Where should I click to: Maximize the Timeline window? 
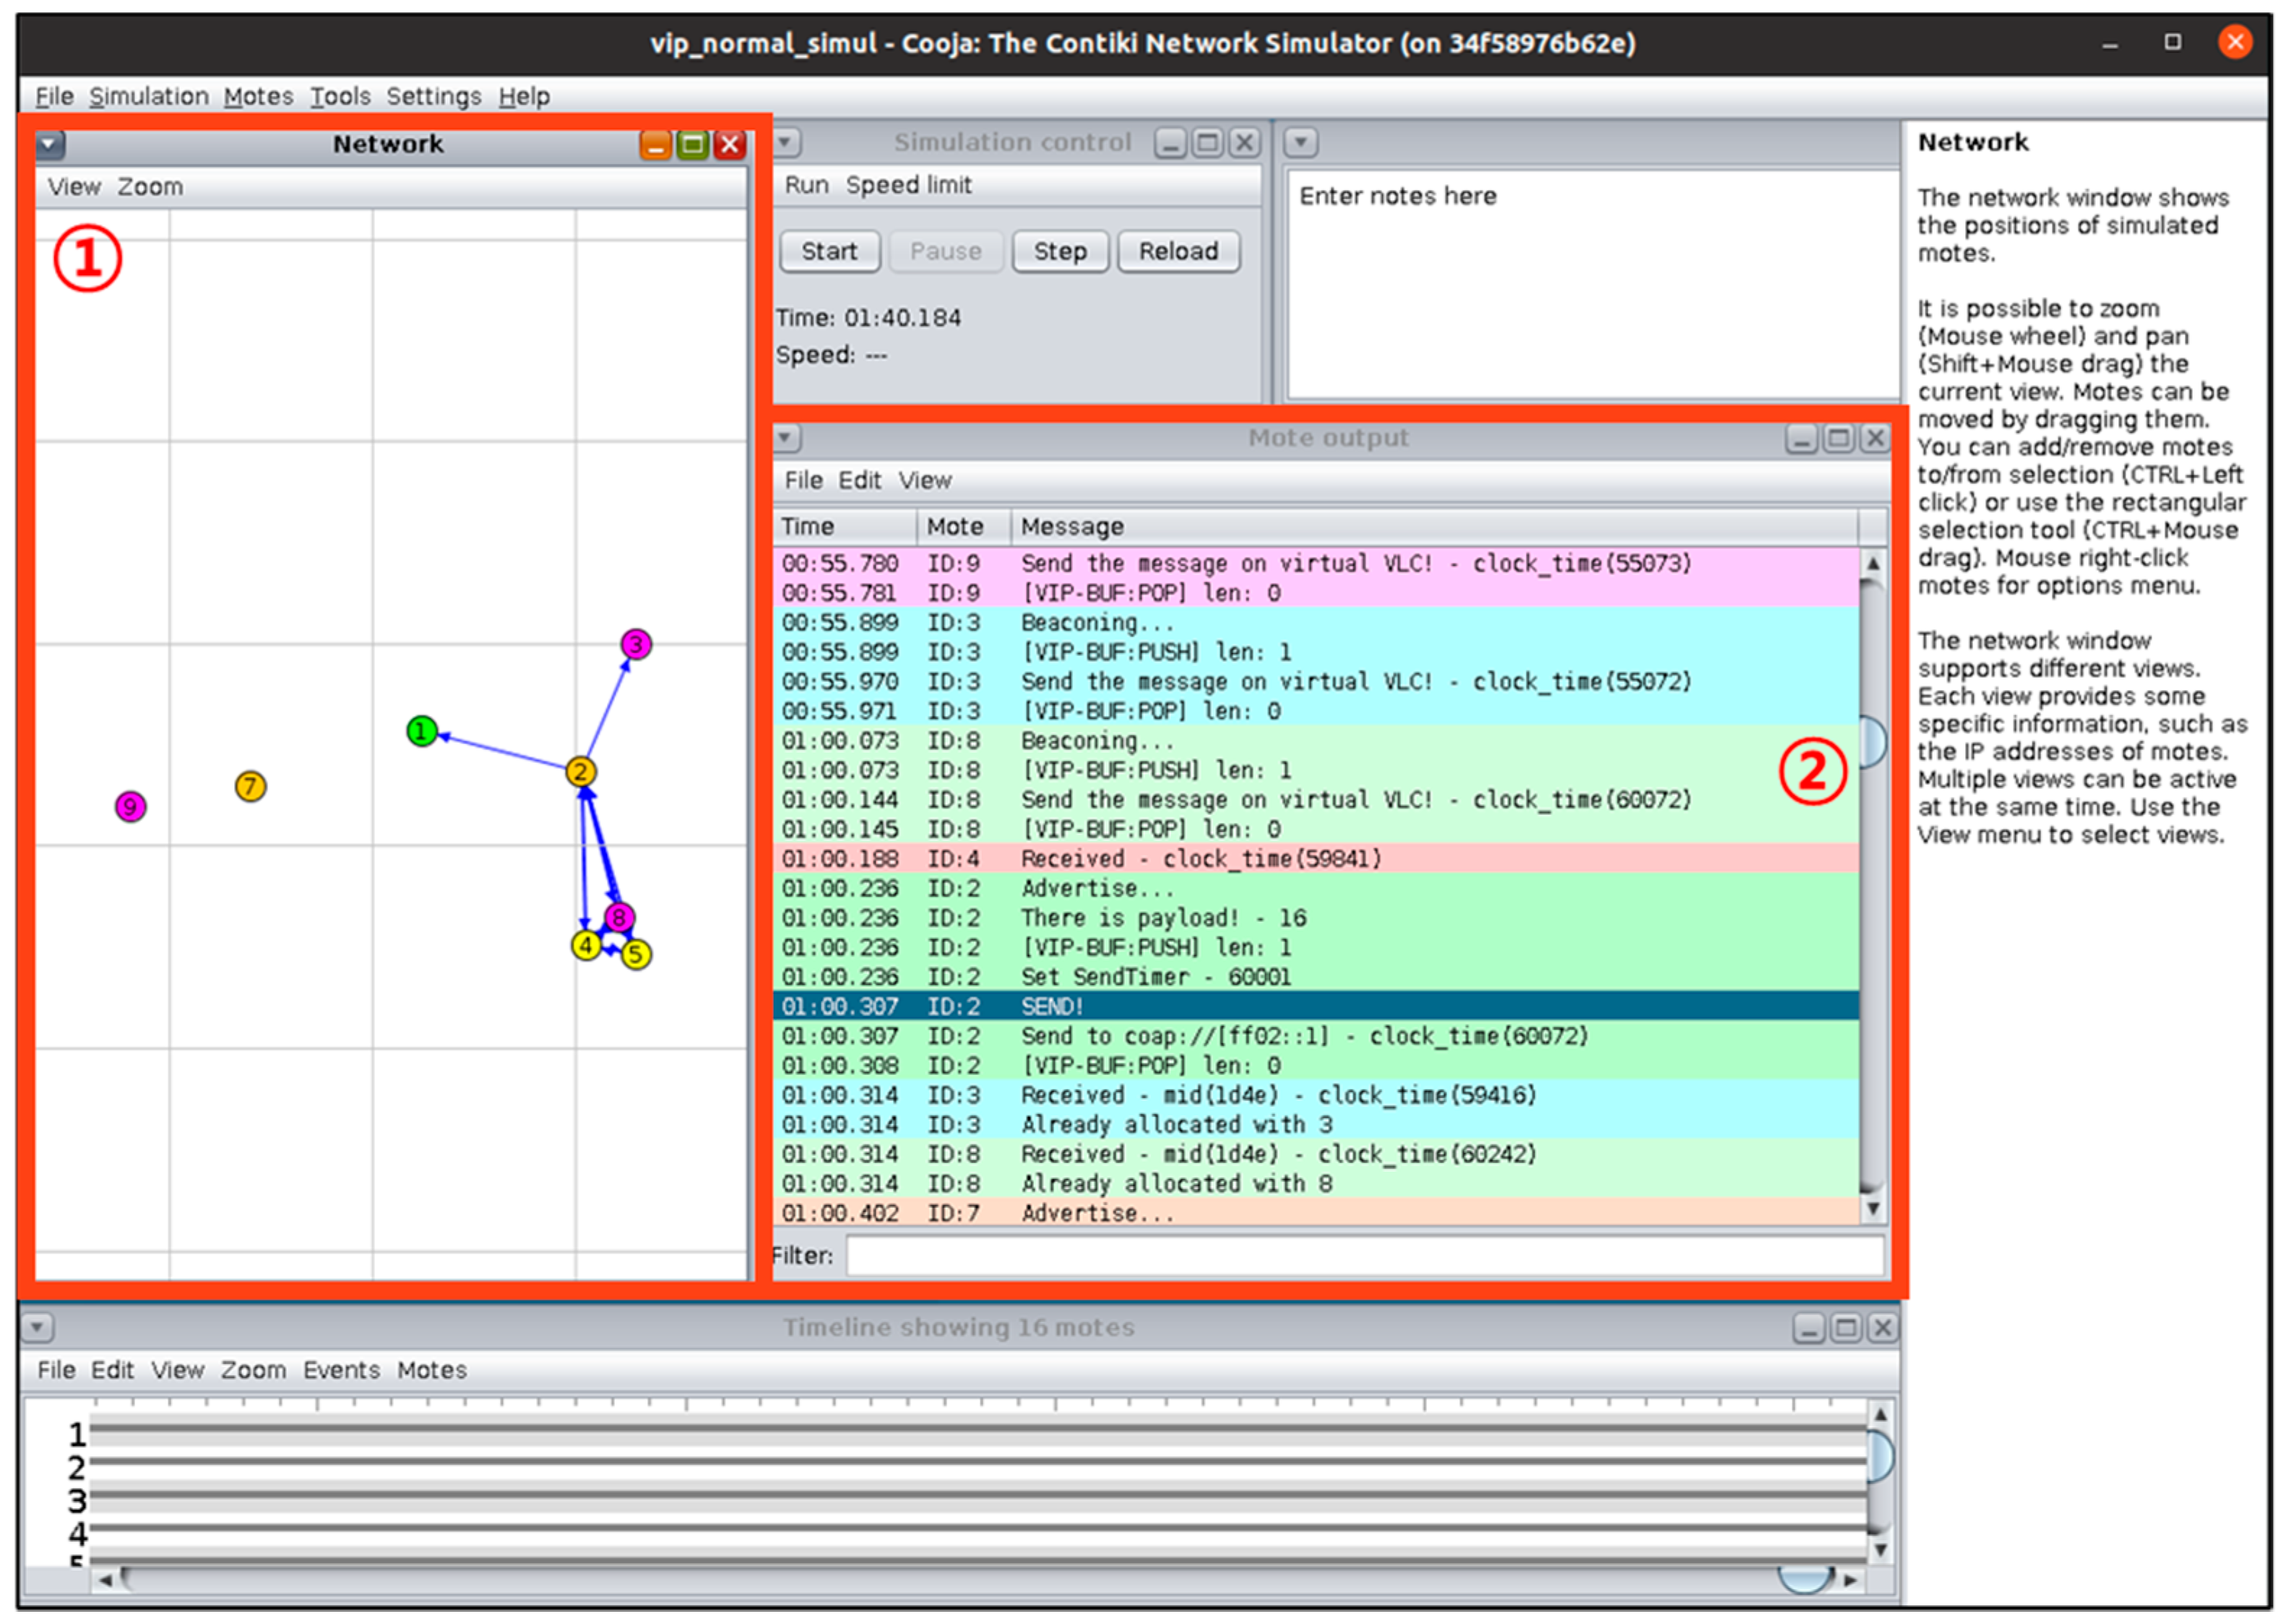pos(1846,1328)
